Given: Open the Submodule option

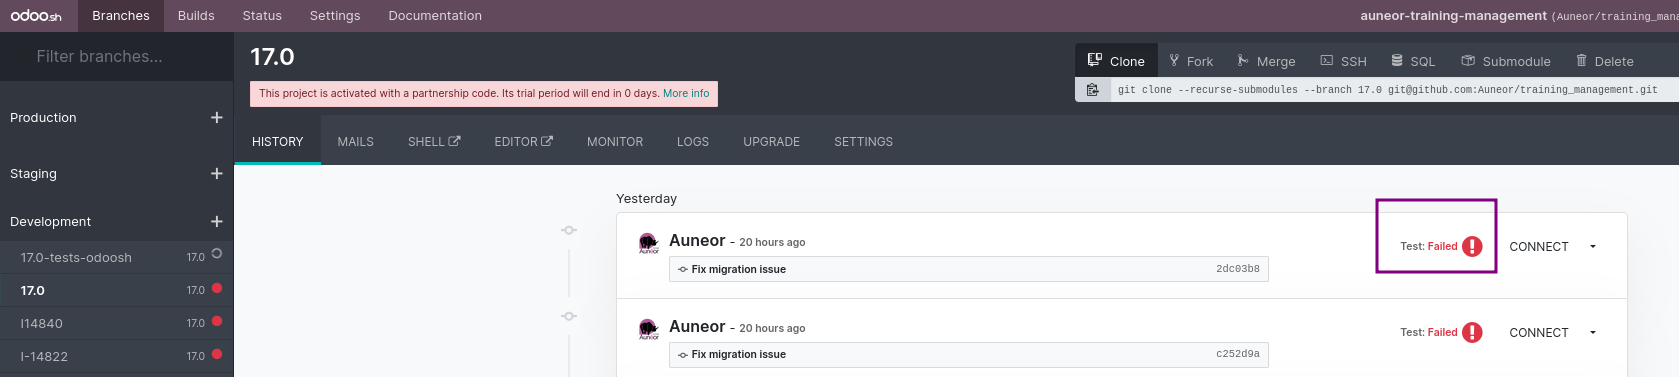Looking at the screenshot, I should [x=1506, y=61].
